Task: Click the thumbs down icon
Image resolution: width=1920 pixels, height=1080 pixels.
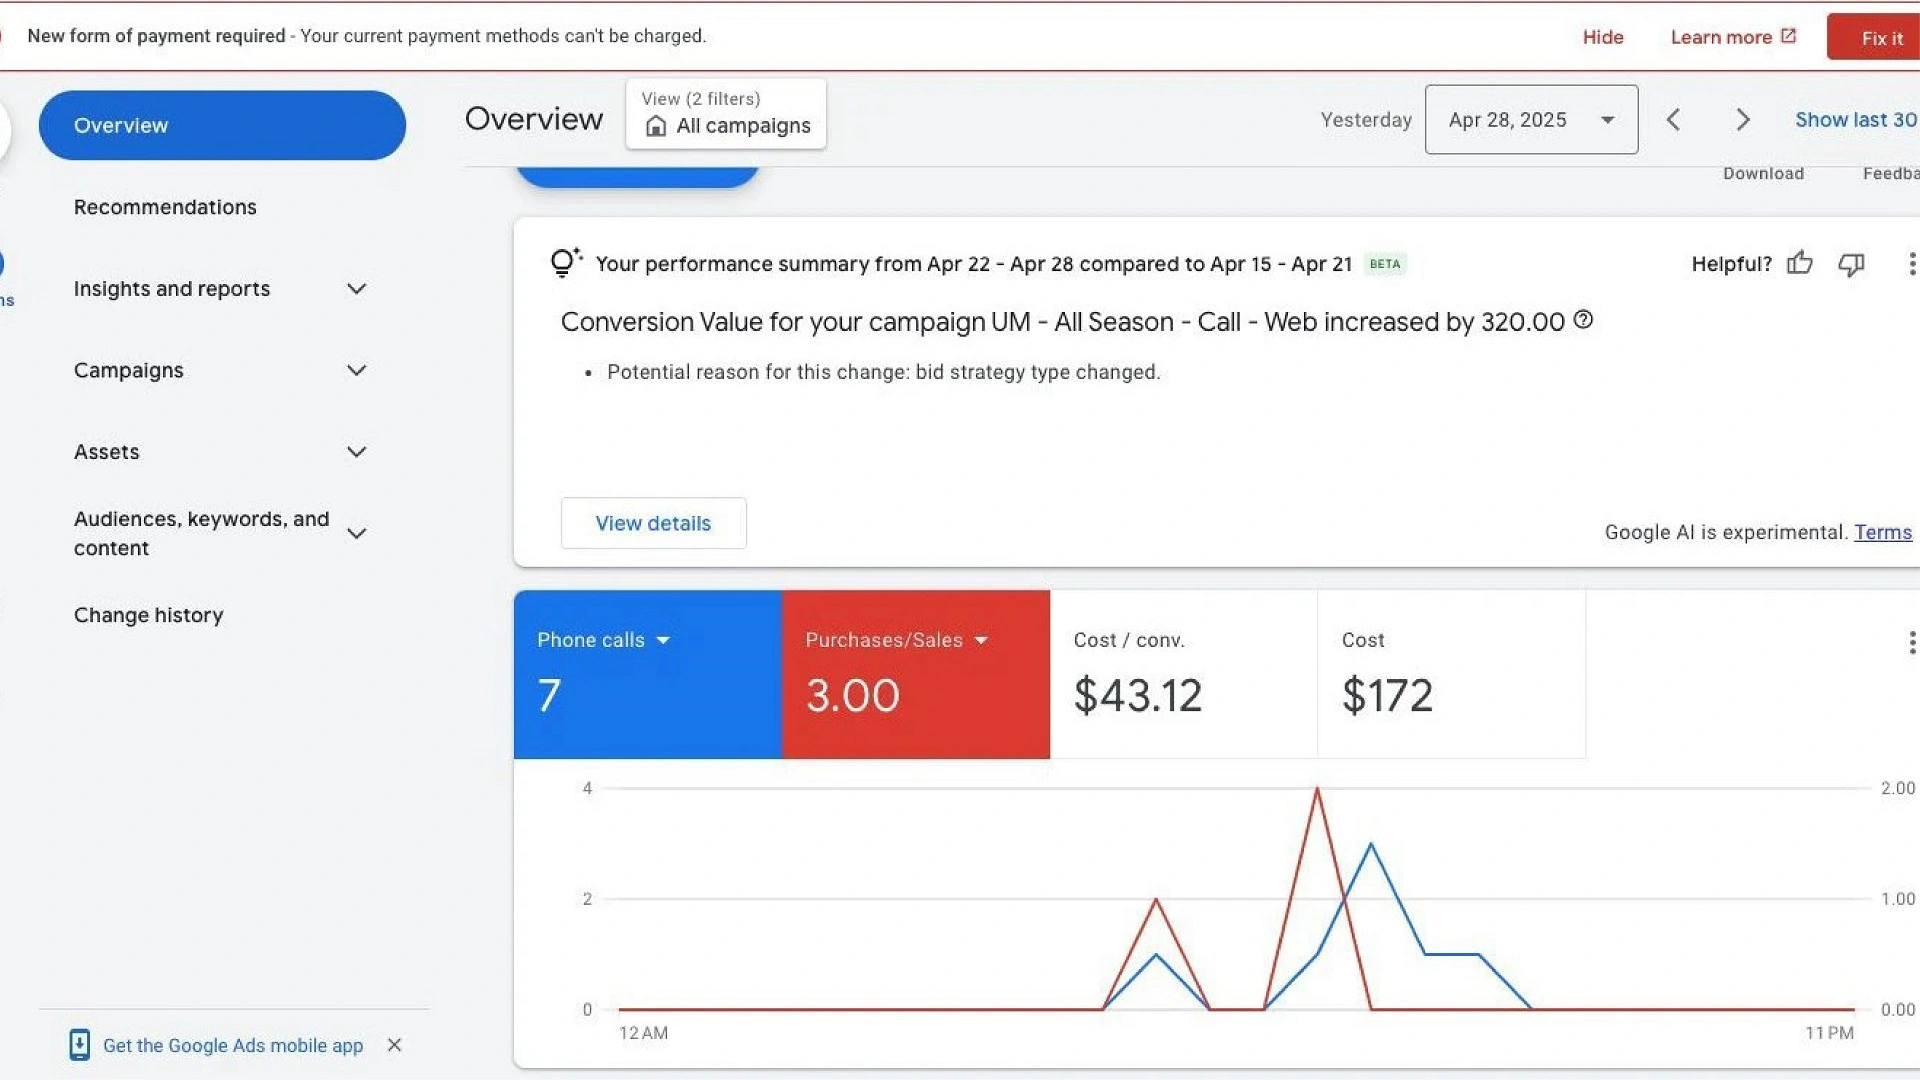Action: [1851, 263]
